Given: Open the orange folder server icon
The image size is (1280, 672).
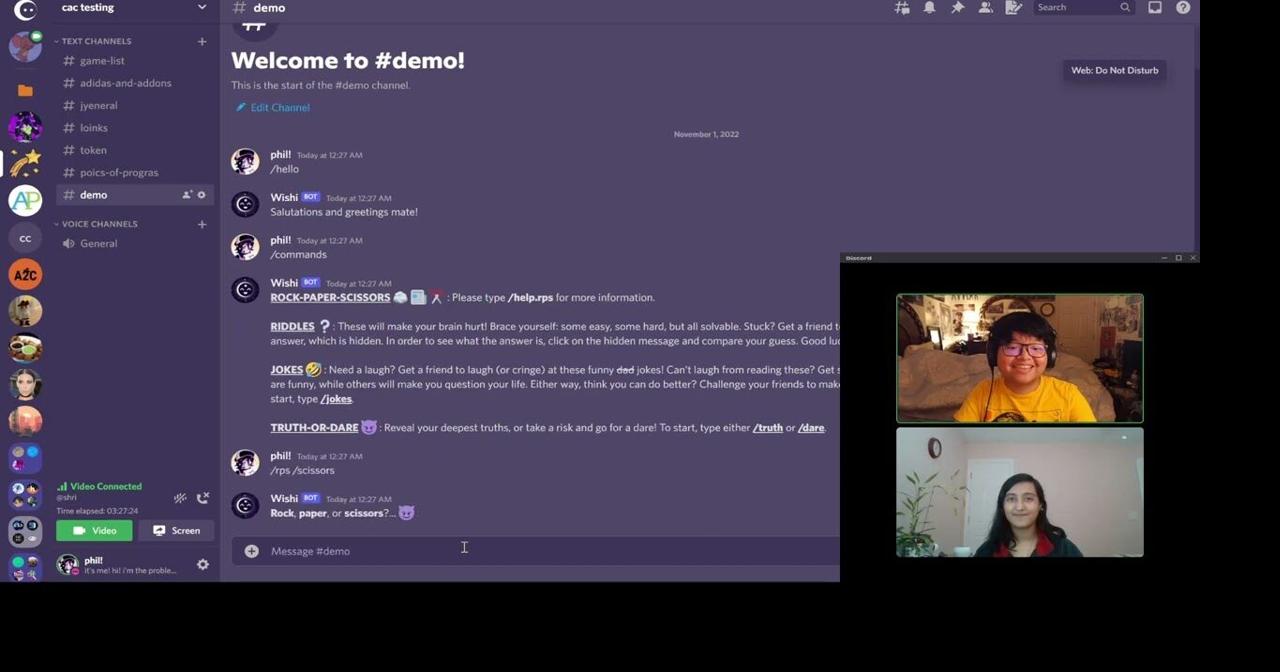Looking at the screenshot, I should tap(25, 90).
